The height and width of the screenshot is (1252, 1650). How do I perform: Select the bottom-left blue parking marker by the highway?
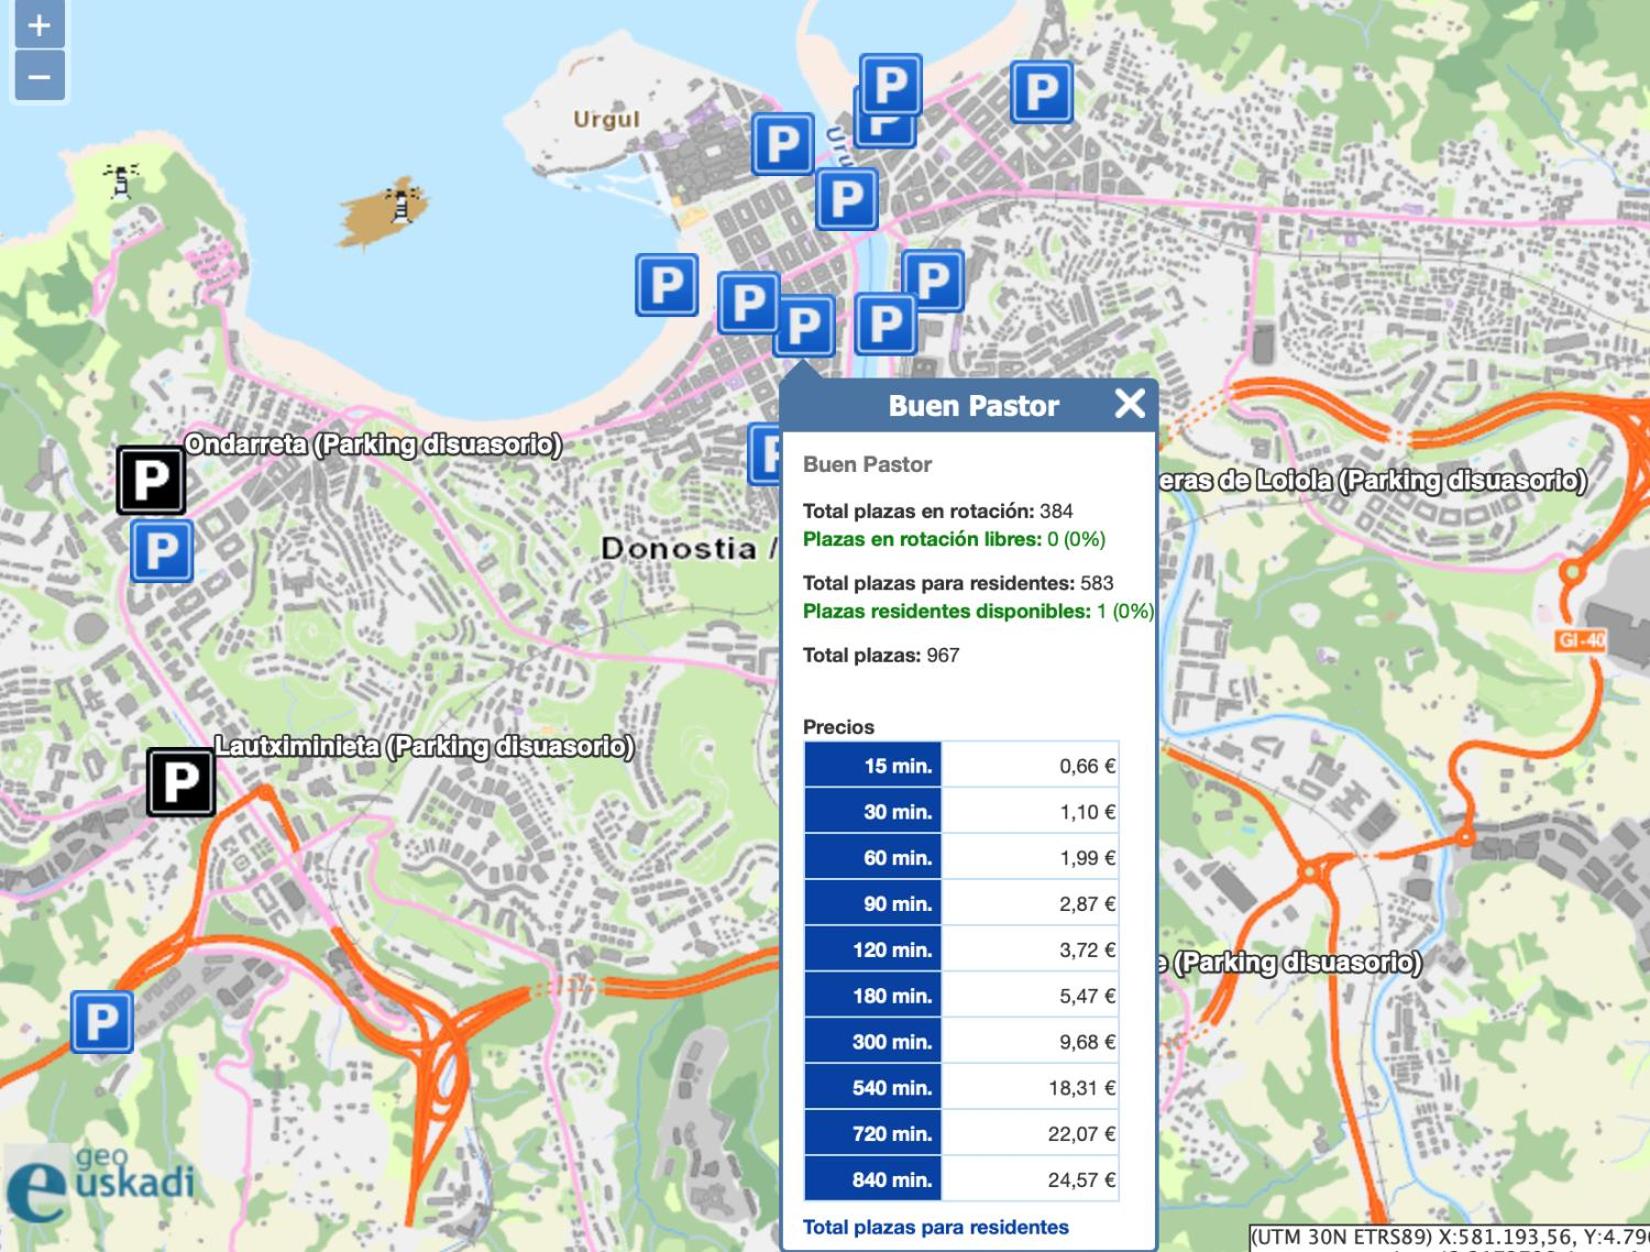tap(102, 1022)
